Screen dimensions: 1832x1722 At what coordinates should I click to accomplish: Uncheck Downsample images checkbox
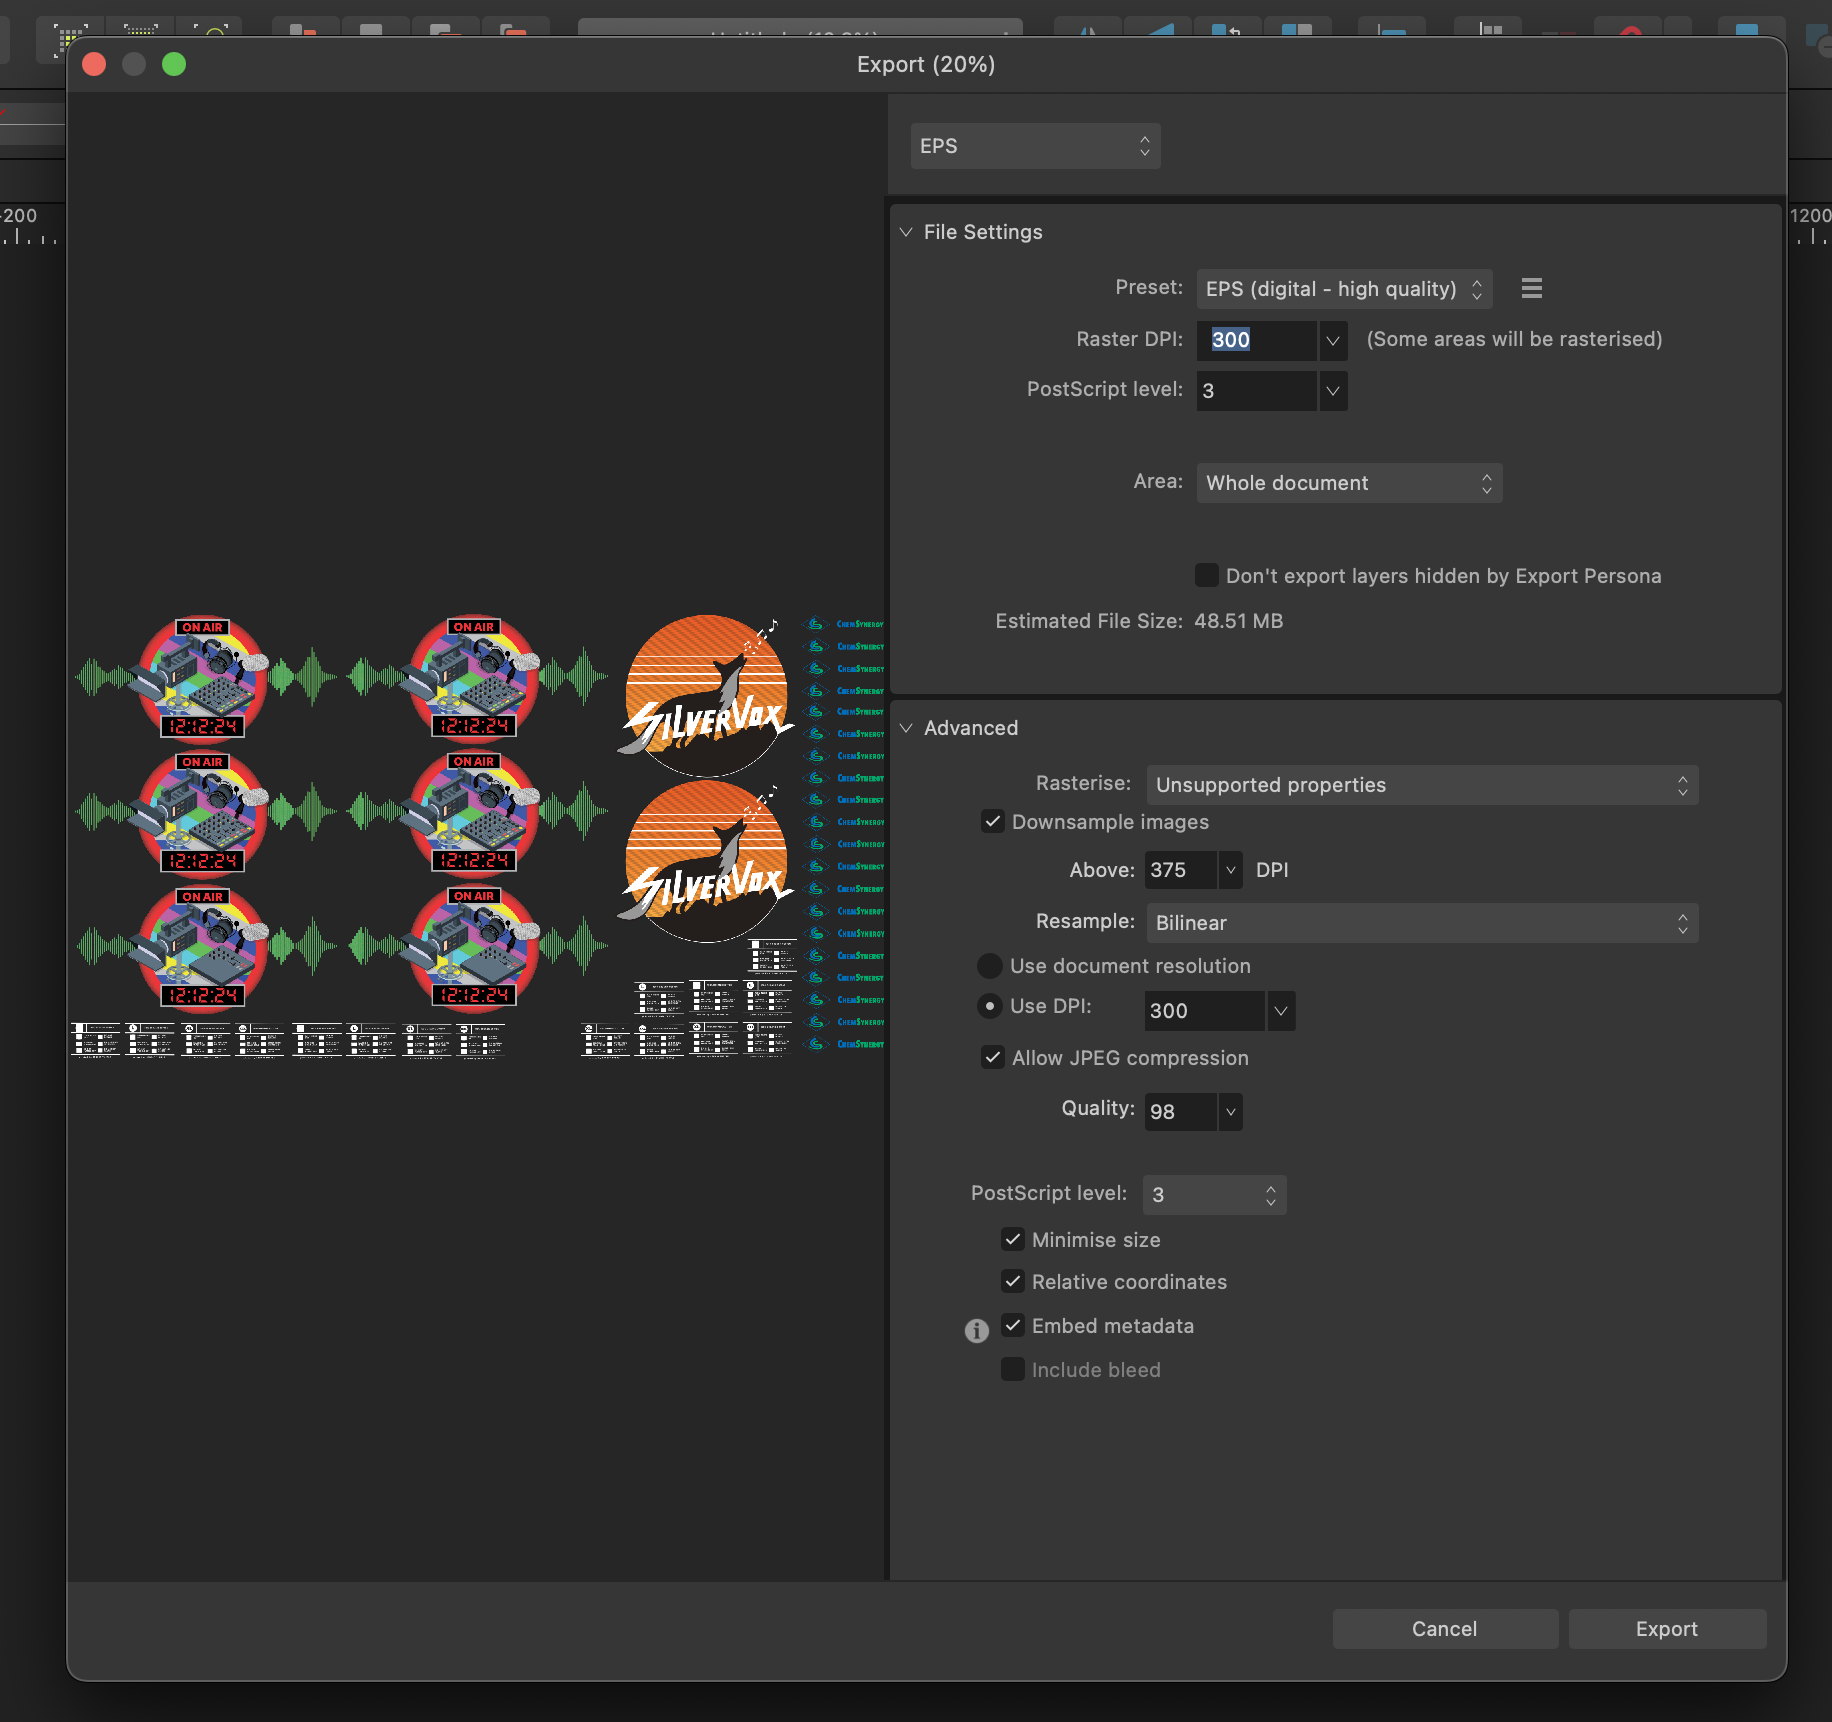pyautogui.click(x=993, y=822)
